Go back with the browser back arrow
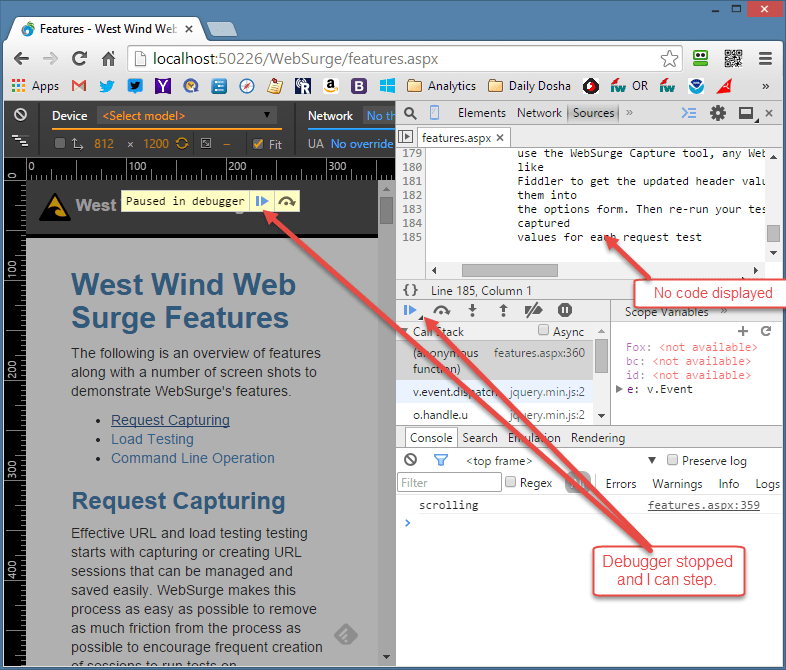Screen dimensions: 786x670 21,59
